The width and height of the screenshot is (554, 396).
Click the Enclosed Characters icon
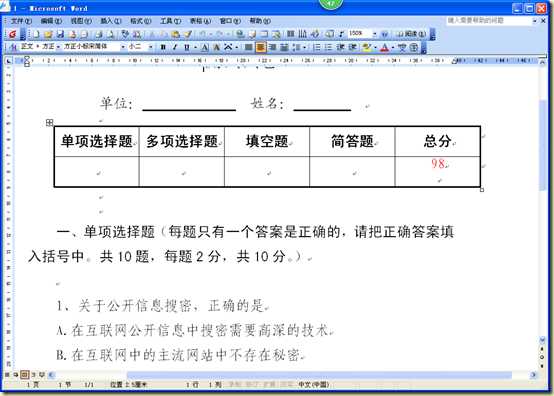(x=414, y=47)
